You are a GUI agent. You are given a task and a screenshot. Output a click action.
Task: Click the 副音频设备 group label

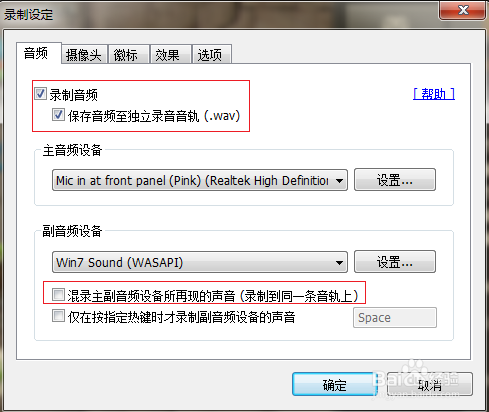[72, 231]
